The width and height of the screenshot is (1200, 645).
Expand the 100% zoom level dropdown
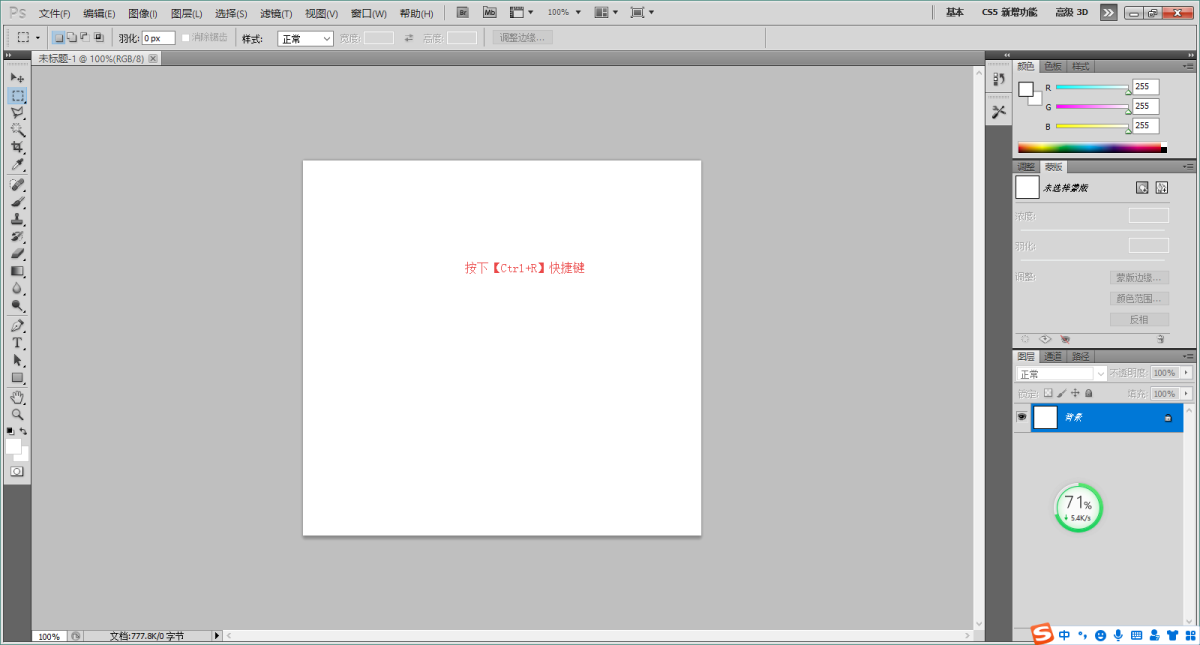click(564, 13)
